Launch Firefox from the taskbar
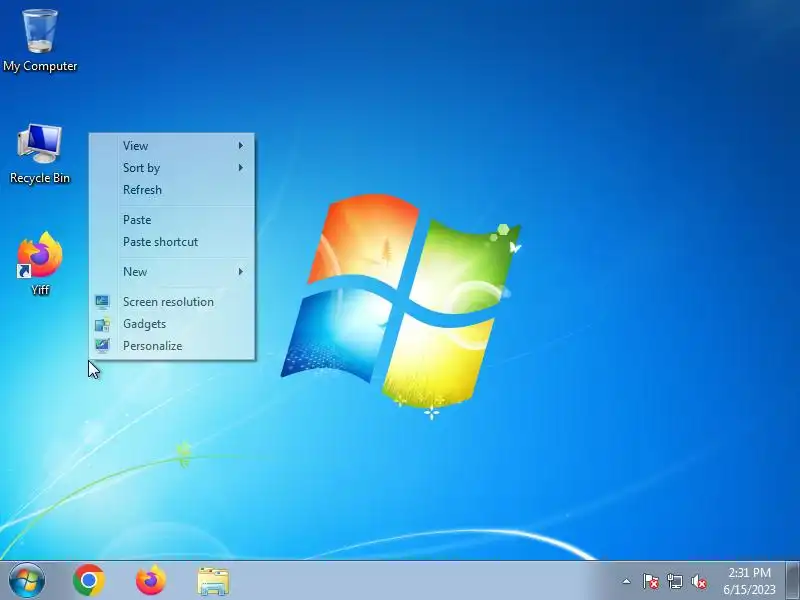 (x=151, y=581)
